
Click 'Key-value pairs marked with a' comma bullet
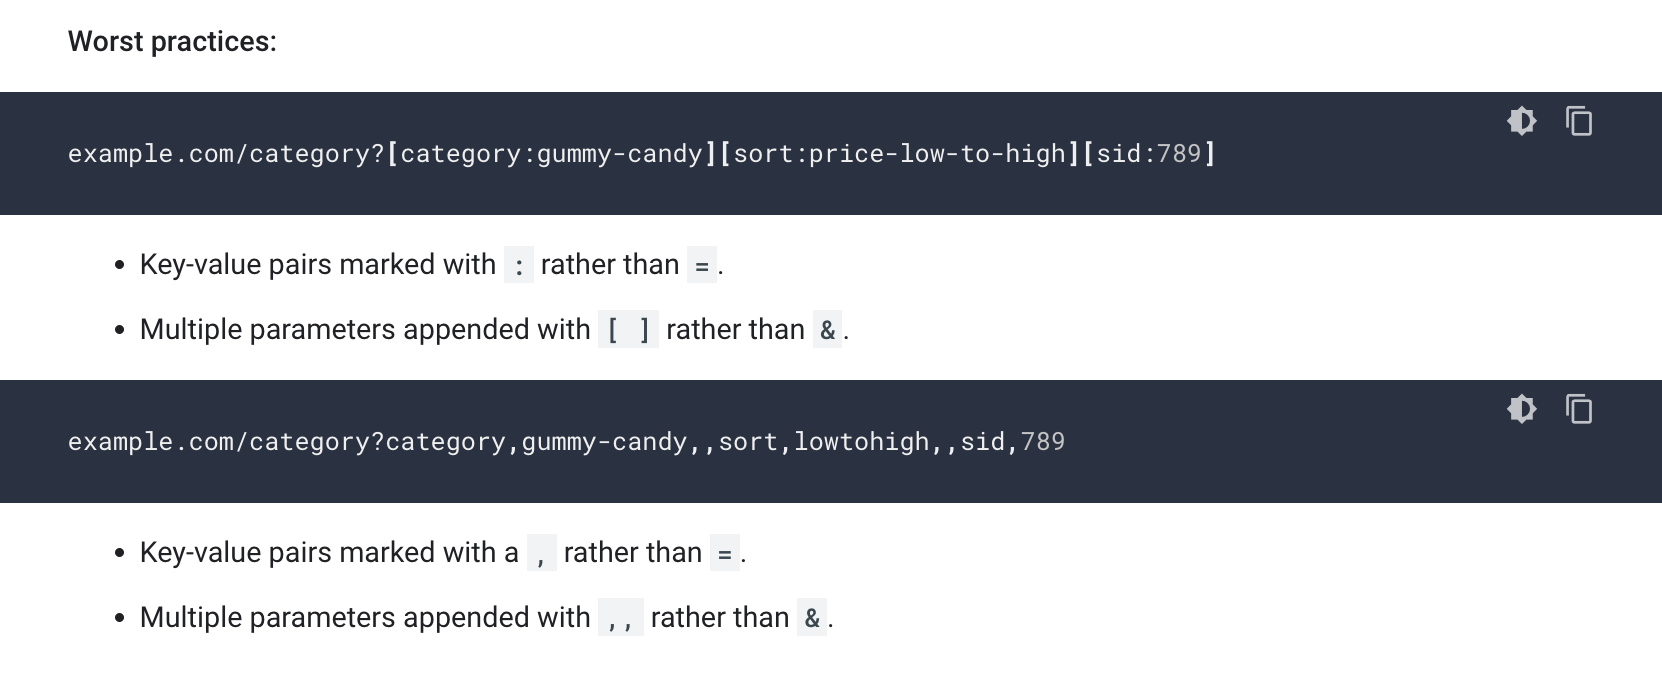point(329,552)
